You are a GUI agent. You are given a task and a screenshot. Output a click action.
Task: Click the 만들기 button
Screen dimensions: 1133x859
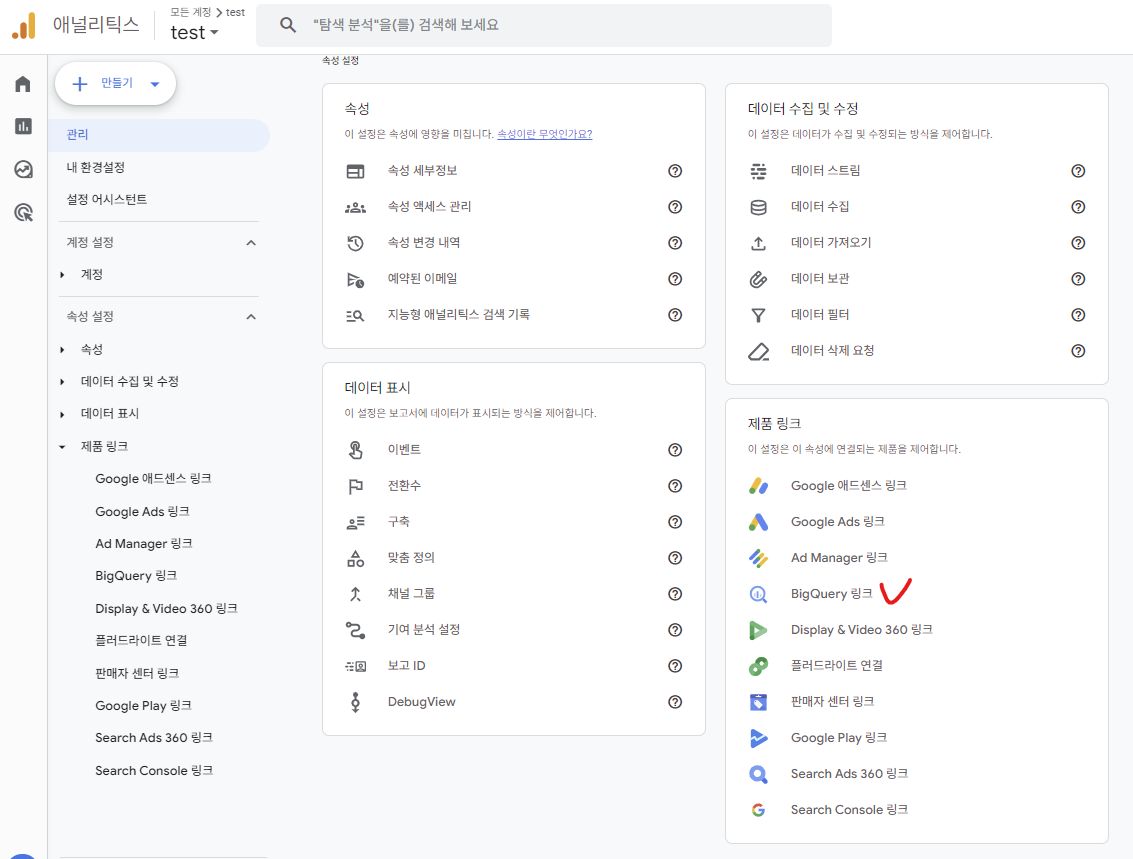coord(116,84)
